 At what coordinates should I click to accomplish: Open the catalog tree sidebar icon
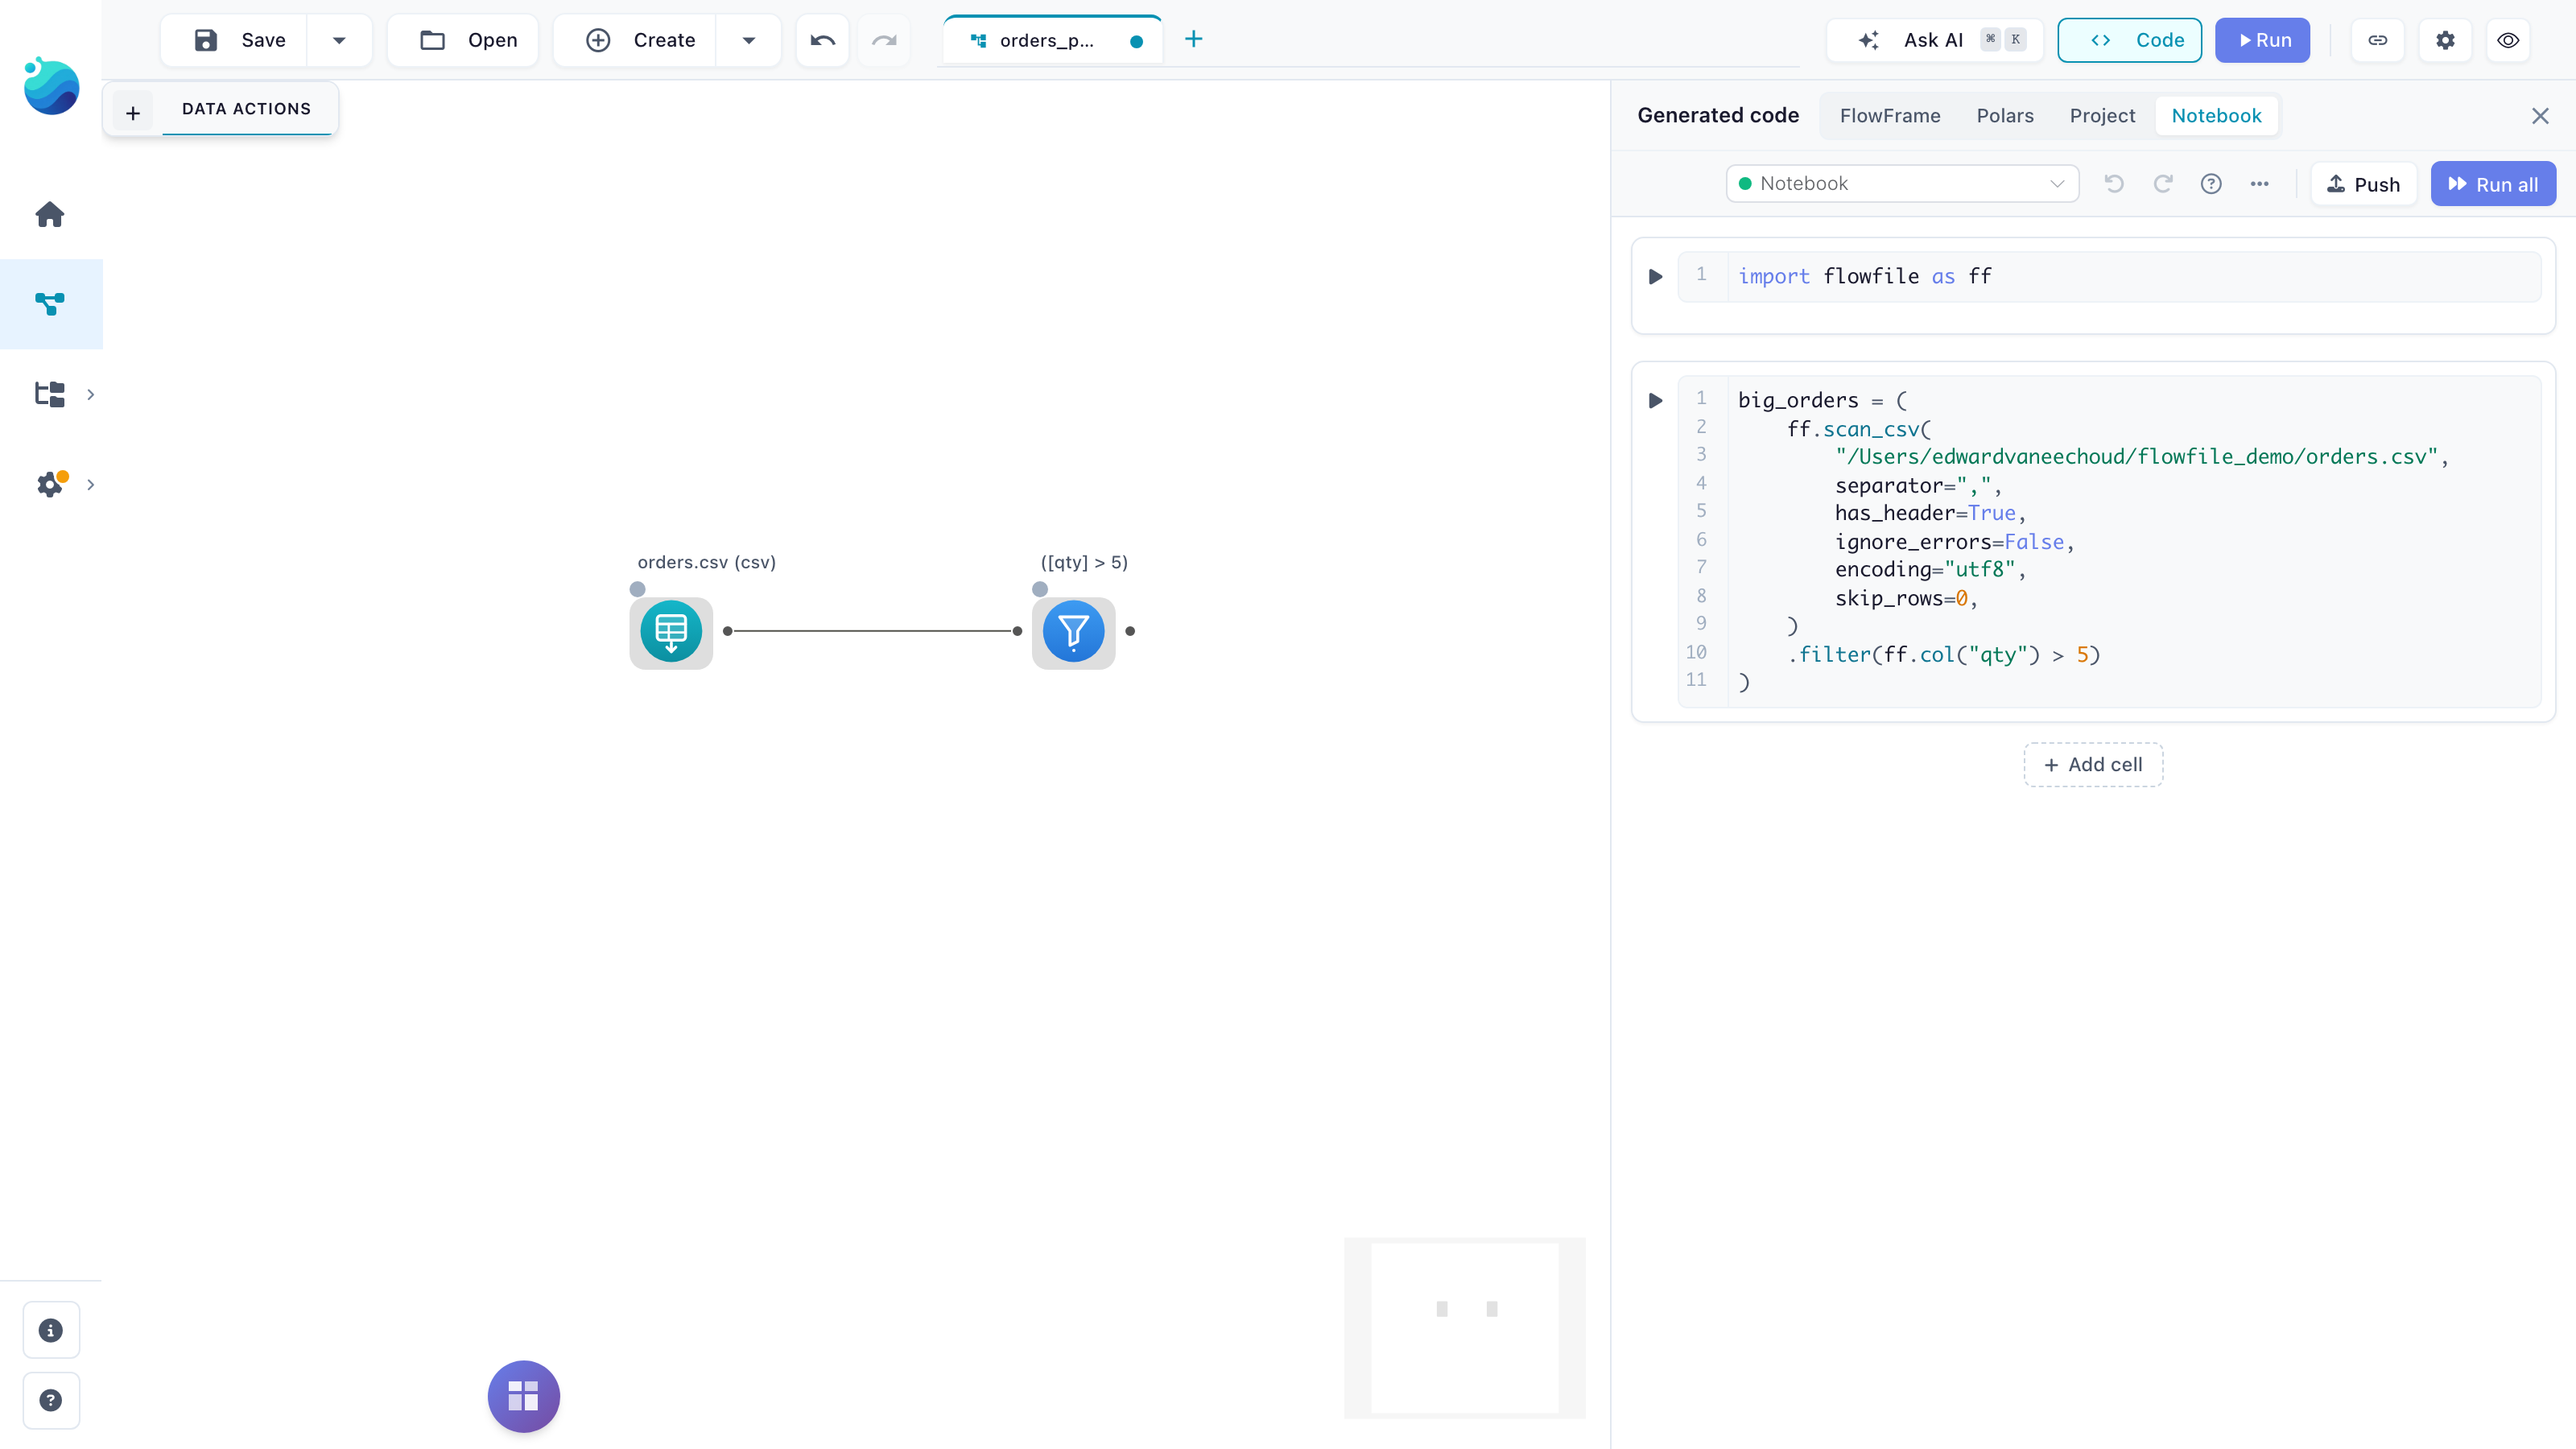tap(50, 394)
